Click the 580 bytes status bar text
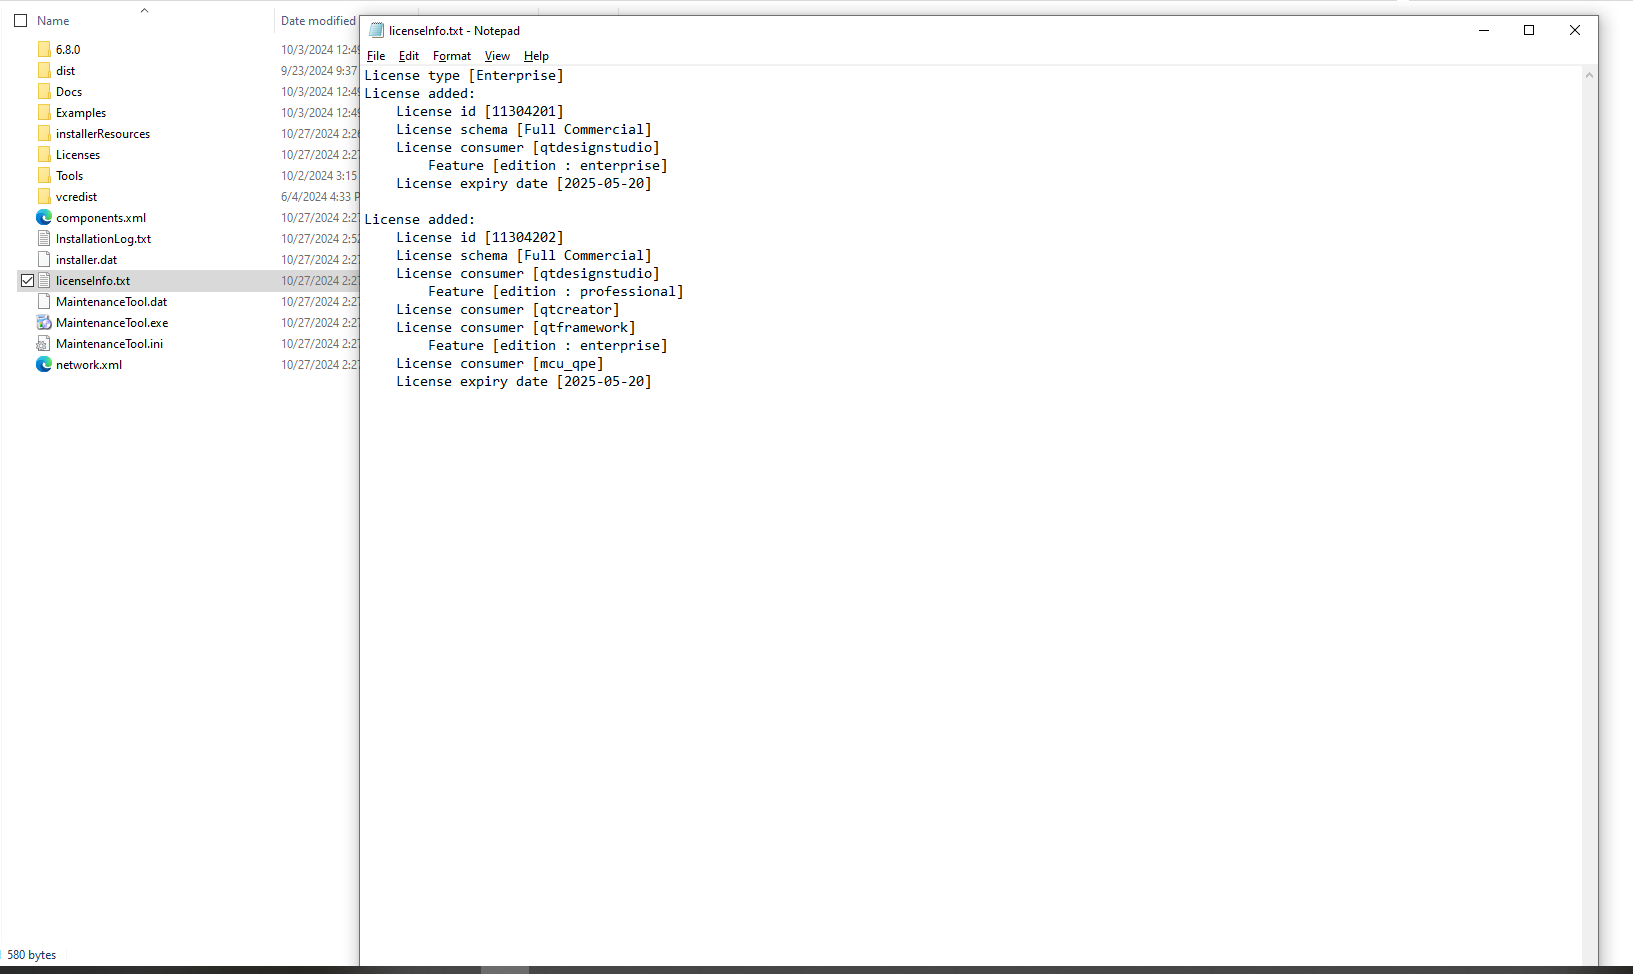 tap(32, 955)
